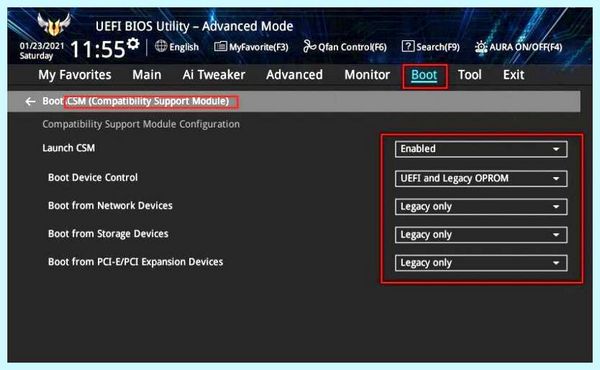Screen dimensions: 600x370
Task: Click CSM (Compatibility Support Module) breadcrumb
Action: [148, 101]
